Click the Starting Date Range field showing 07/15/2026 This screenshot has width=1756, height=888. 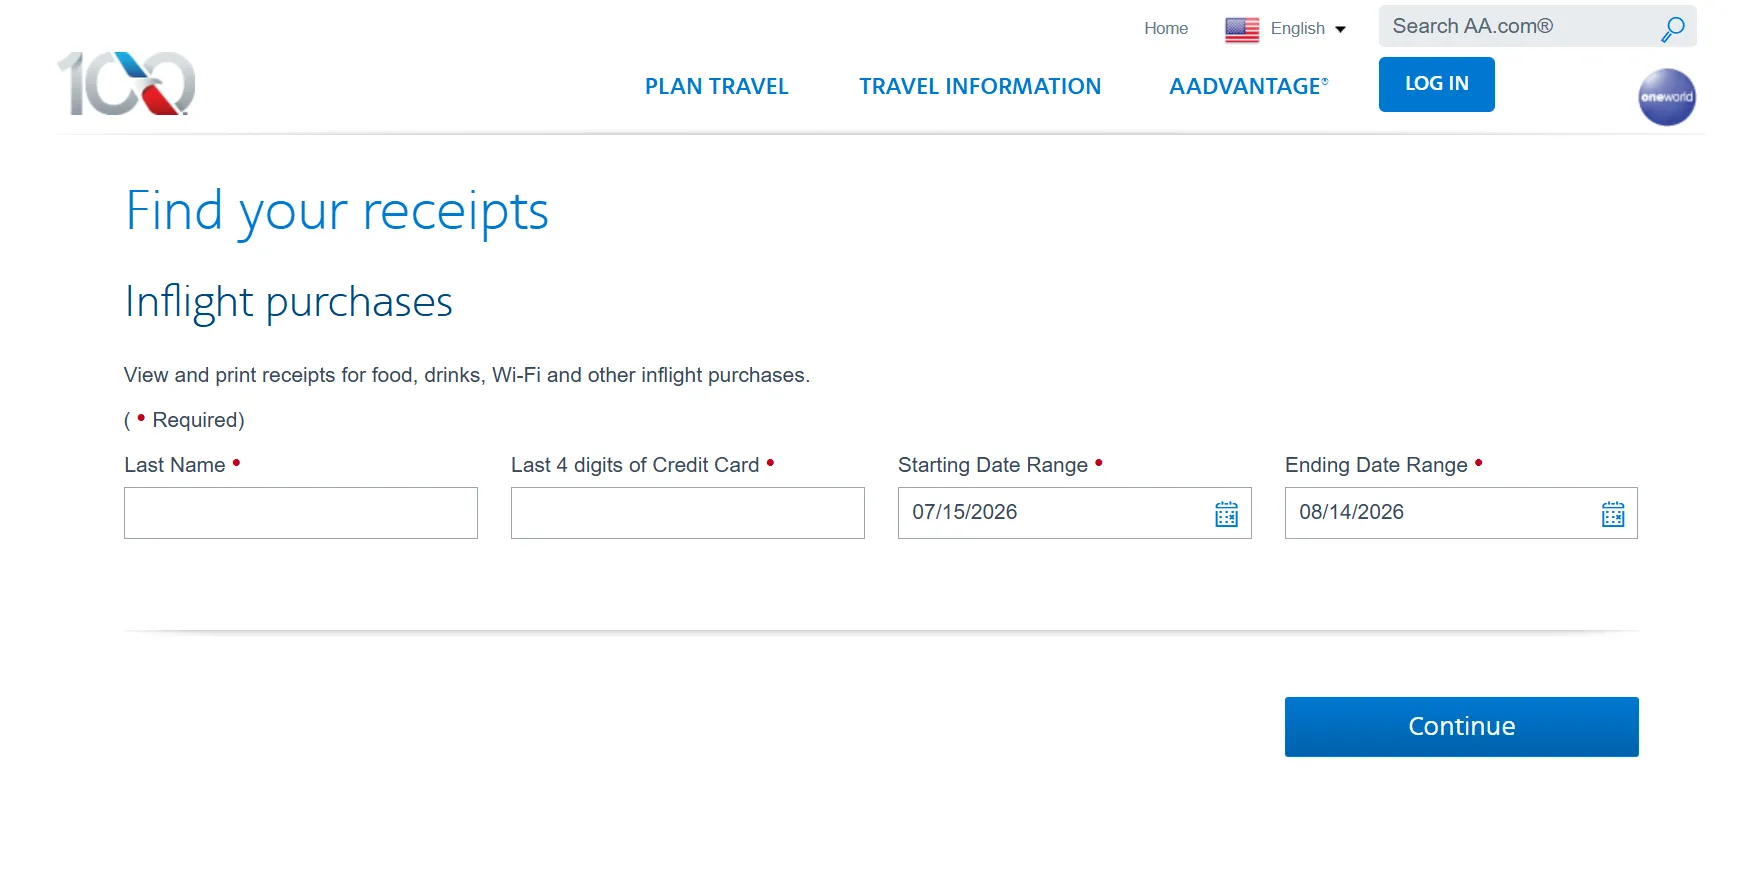coord(1075,513)
